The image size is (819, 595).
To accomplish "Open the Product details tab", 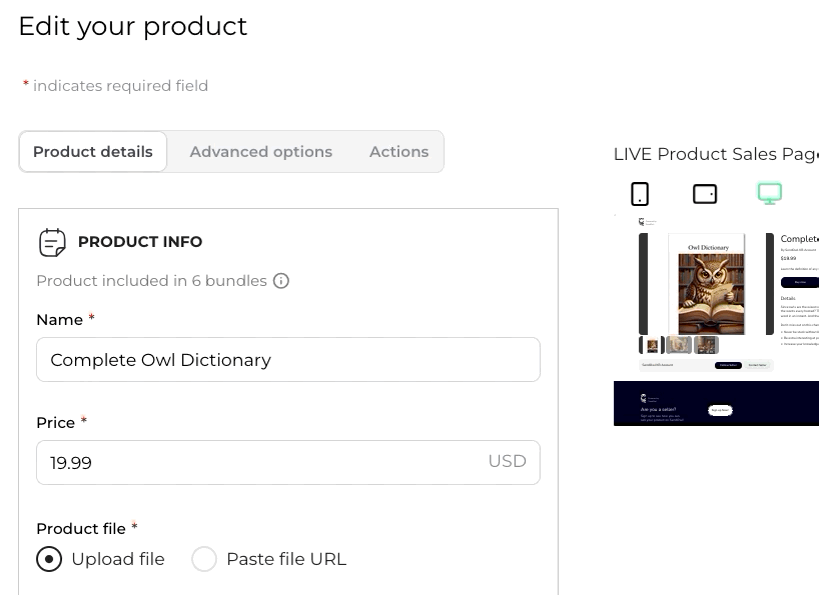I will click(x=93, y=152).
